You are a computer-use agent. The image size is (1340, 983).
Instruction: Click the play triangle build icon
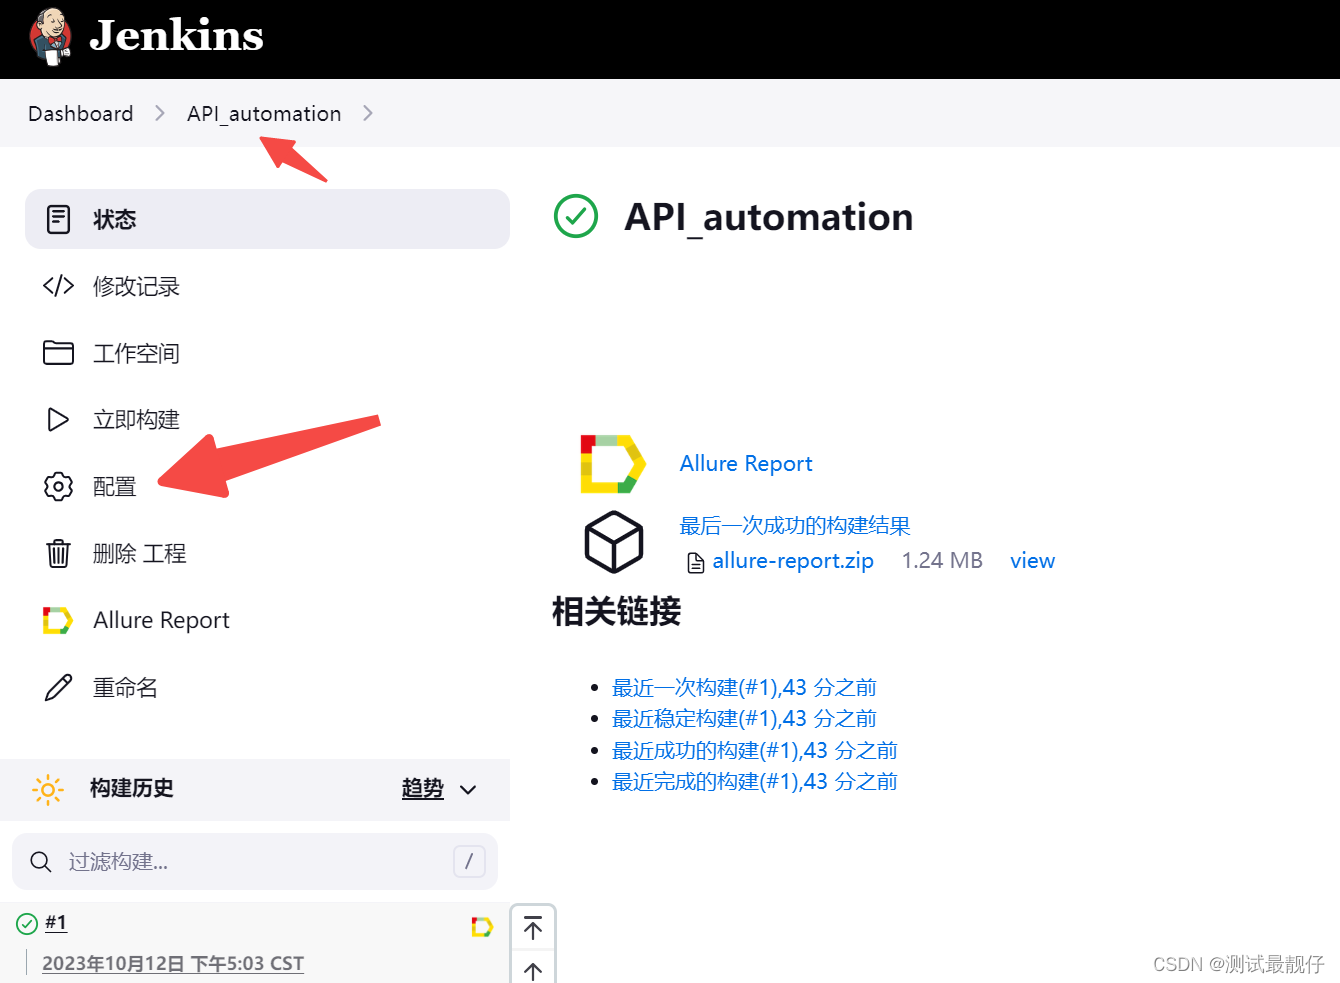tap(58, 419)
